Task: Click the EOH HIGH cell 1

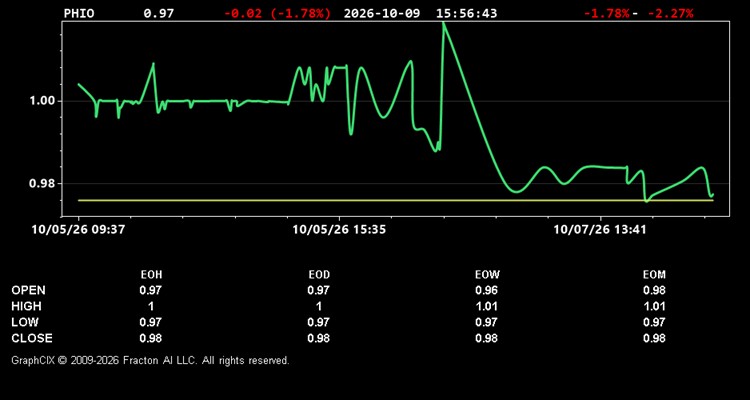Action: tap(151, 306)
